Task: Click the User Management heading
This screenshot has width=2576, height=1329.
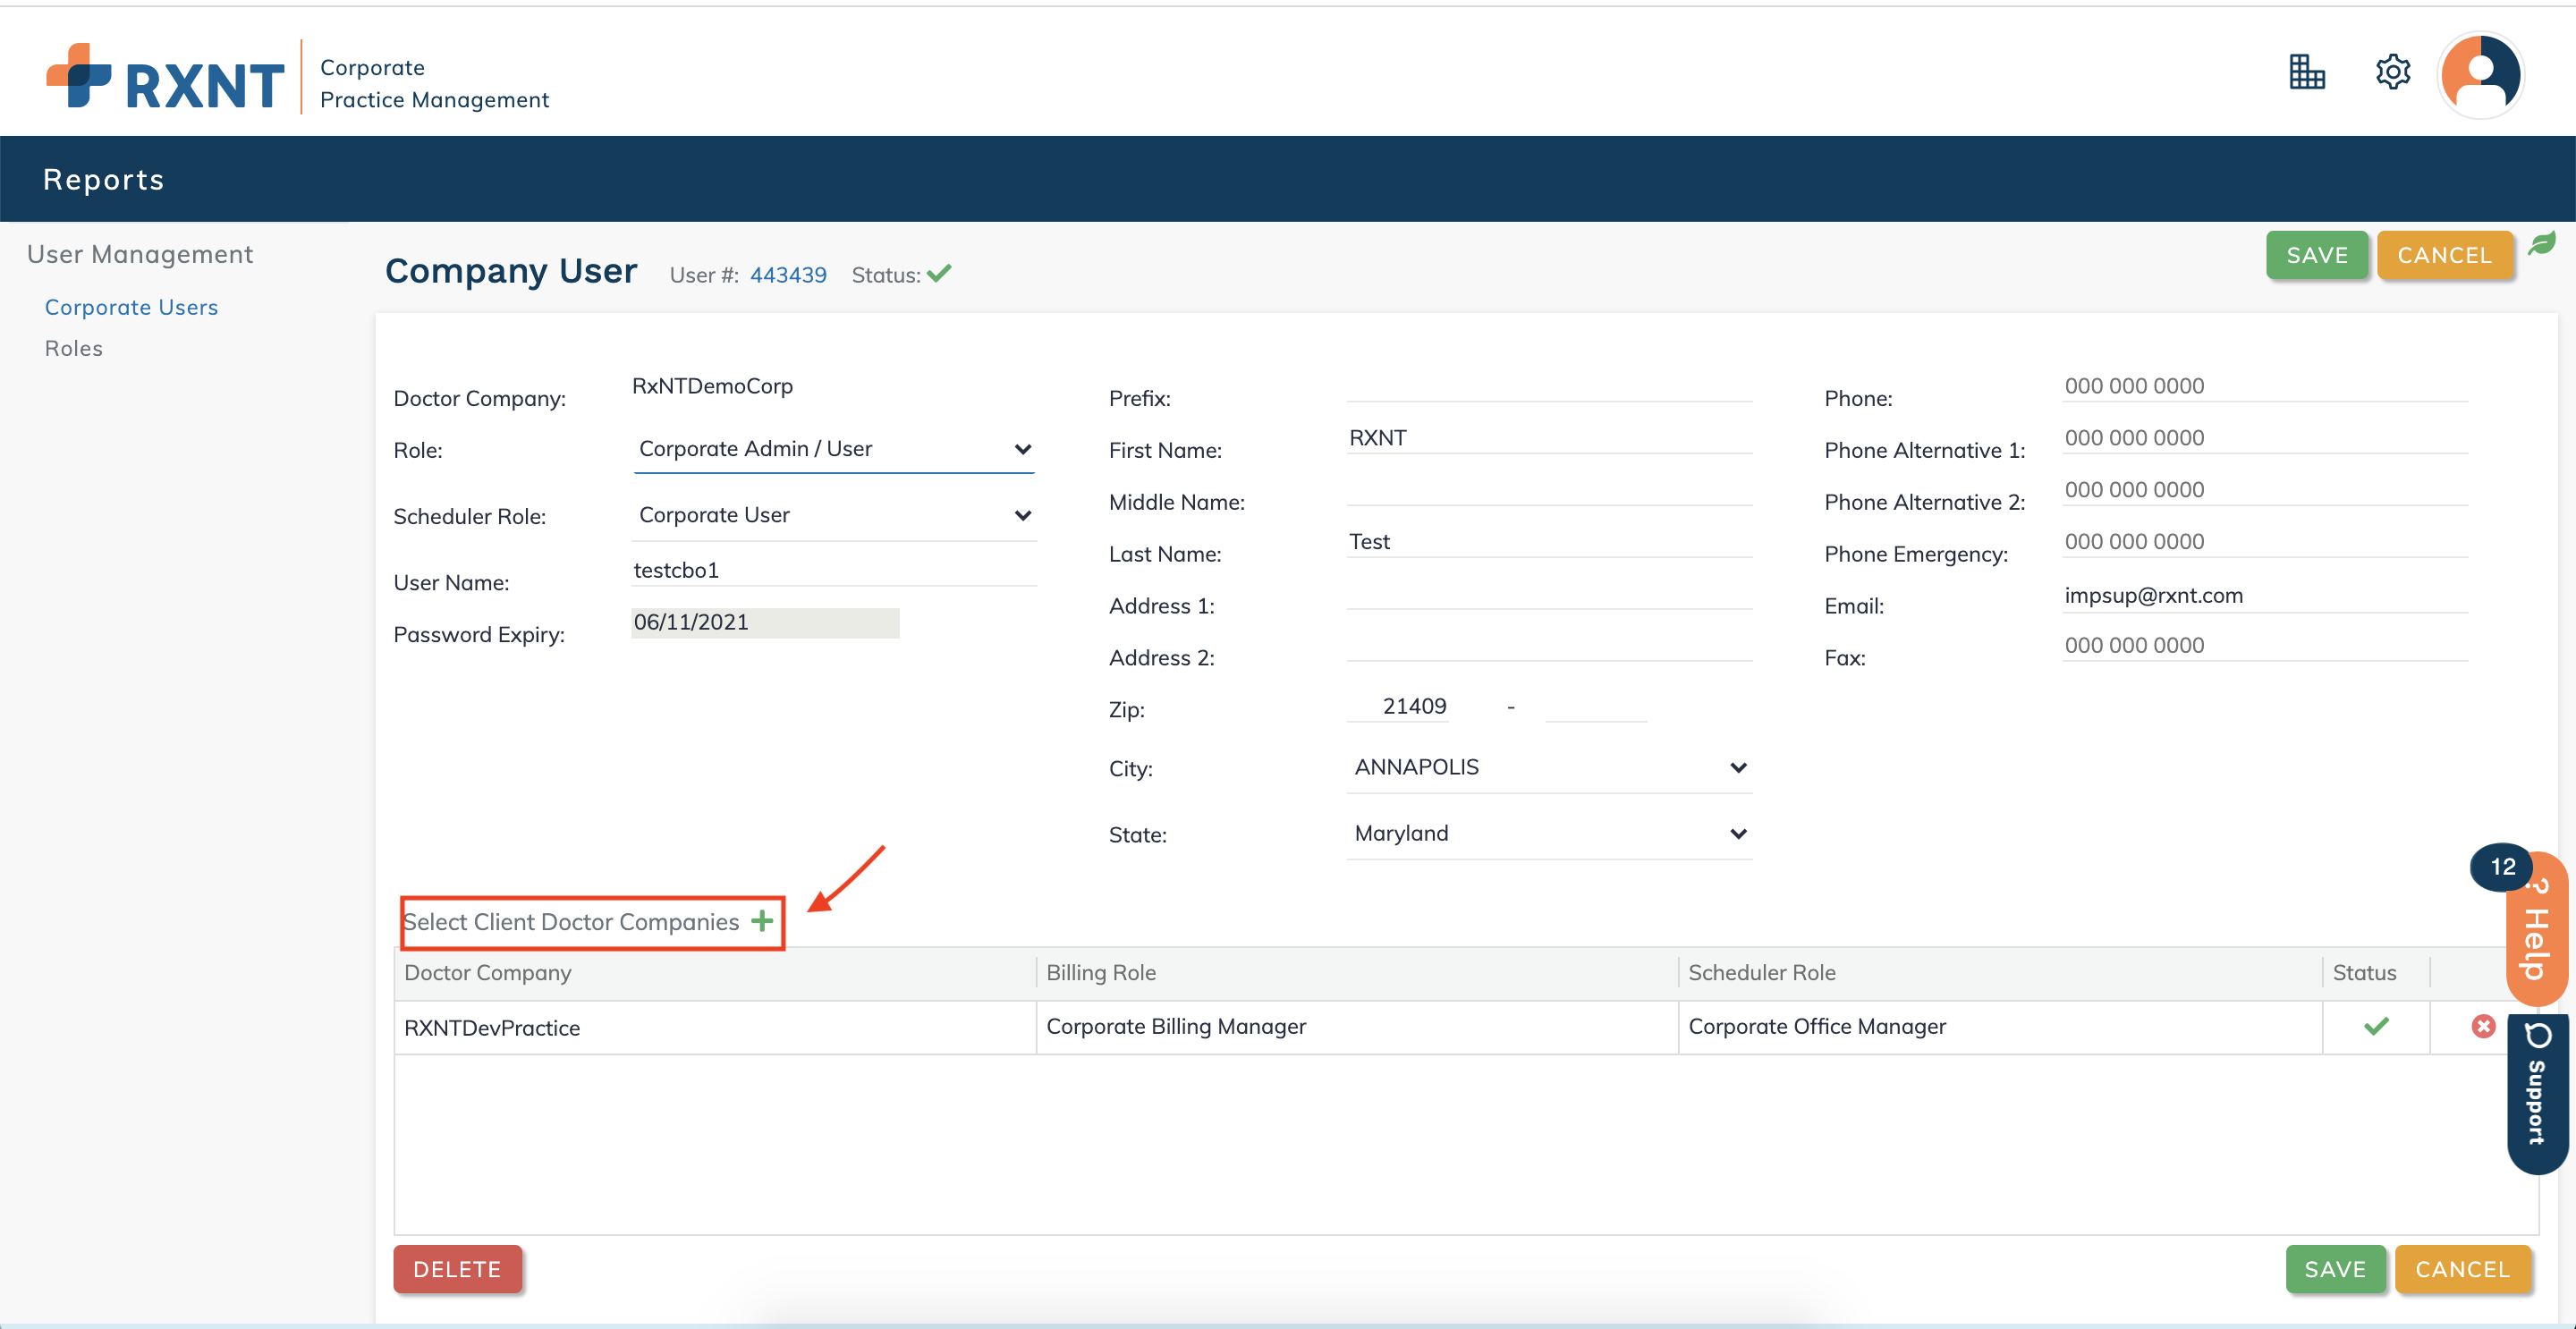Action: [140, 254]
